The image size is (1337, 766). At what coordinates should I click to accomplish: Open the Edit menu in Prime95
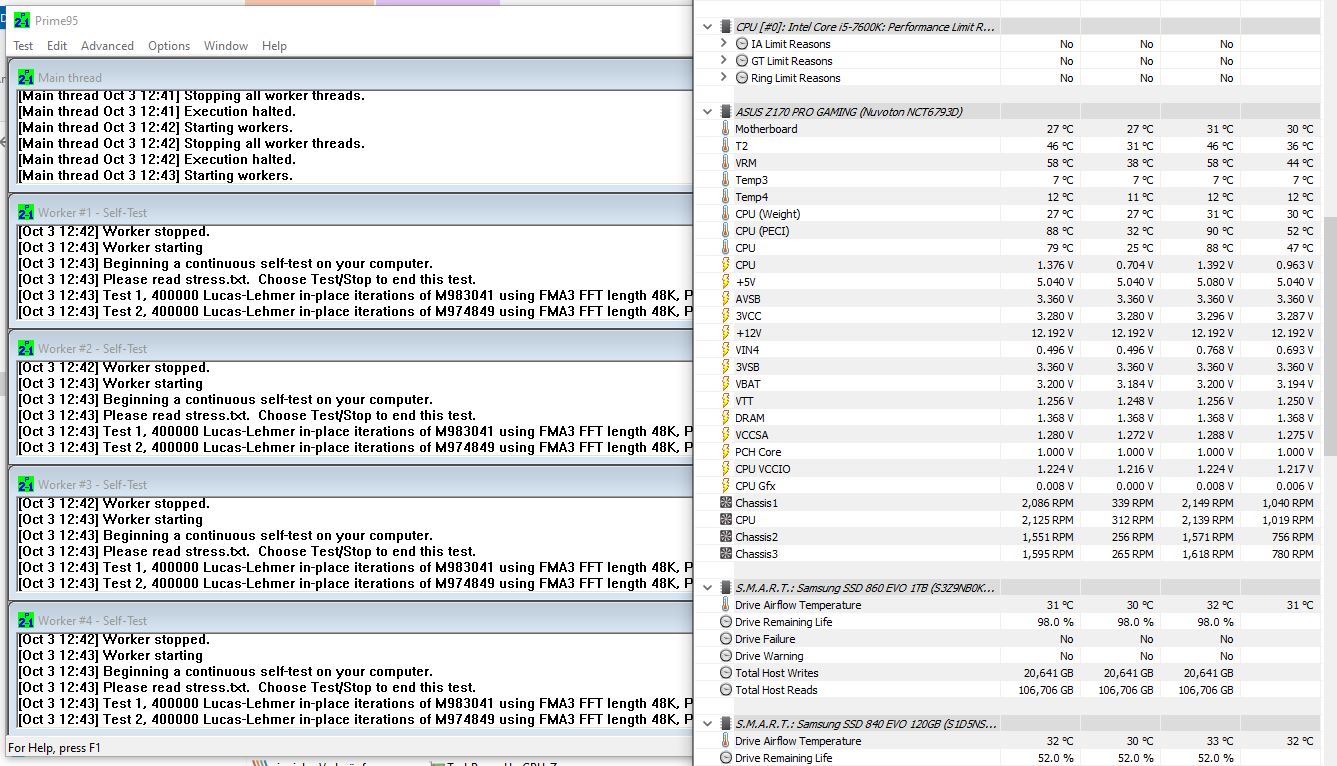point(57,46)
